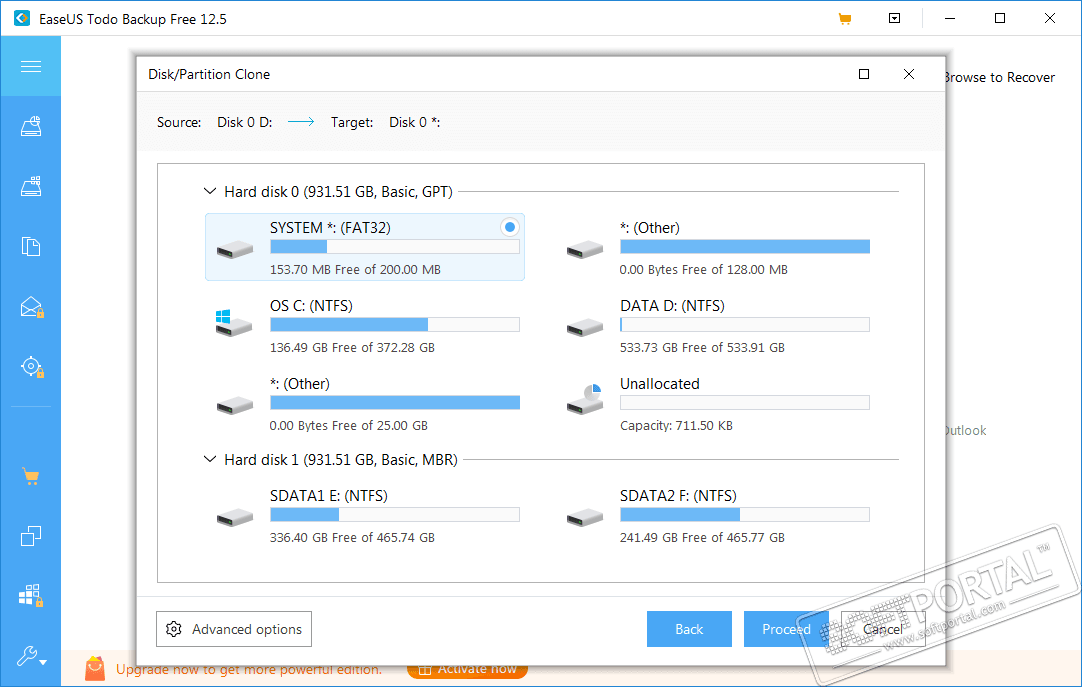Click '0.00 Bytes Free of 128.00 MB' text
This screenshot has width=1082, height=687.
[x=703, y=270]
